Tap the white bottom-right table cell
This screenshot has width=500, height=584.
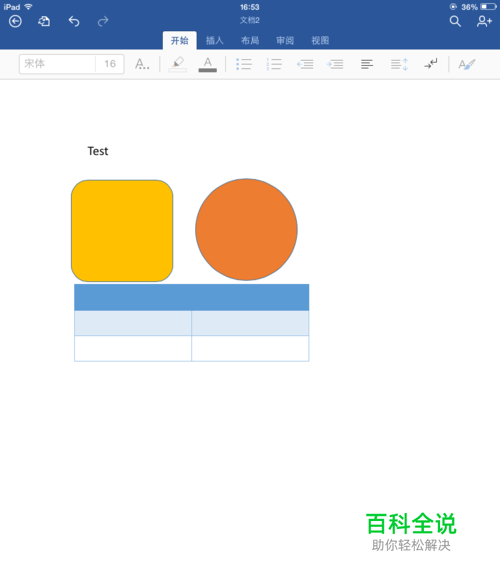coord(250,349)
